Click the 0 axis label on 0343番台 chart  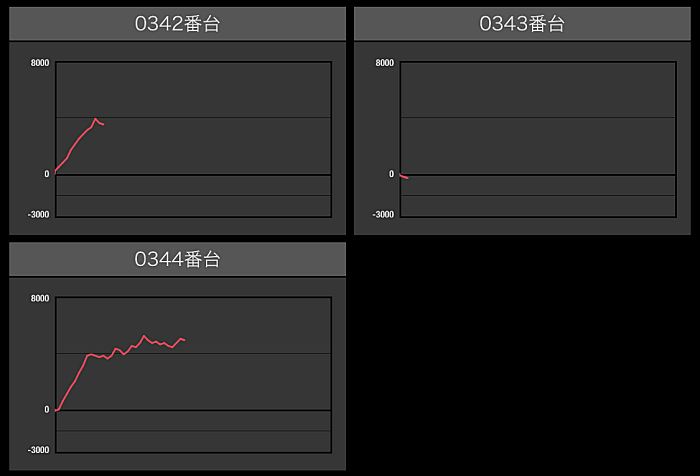391,174
